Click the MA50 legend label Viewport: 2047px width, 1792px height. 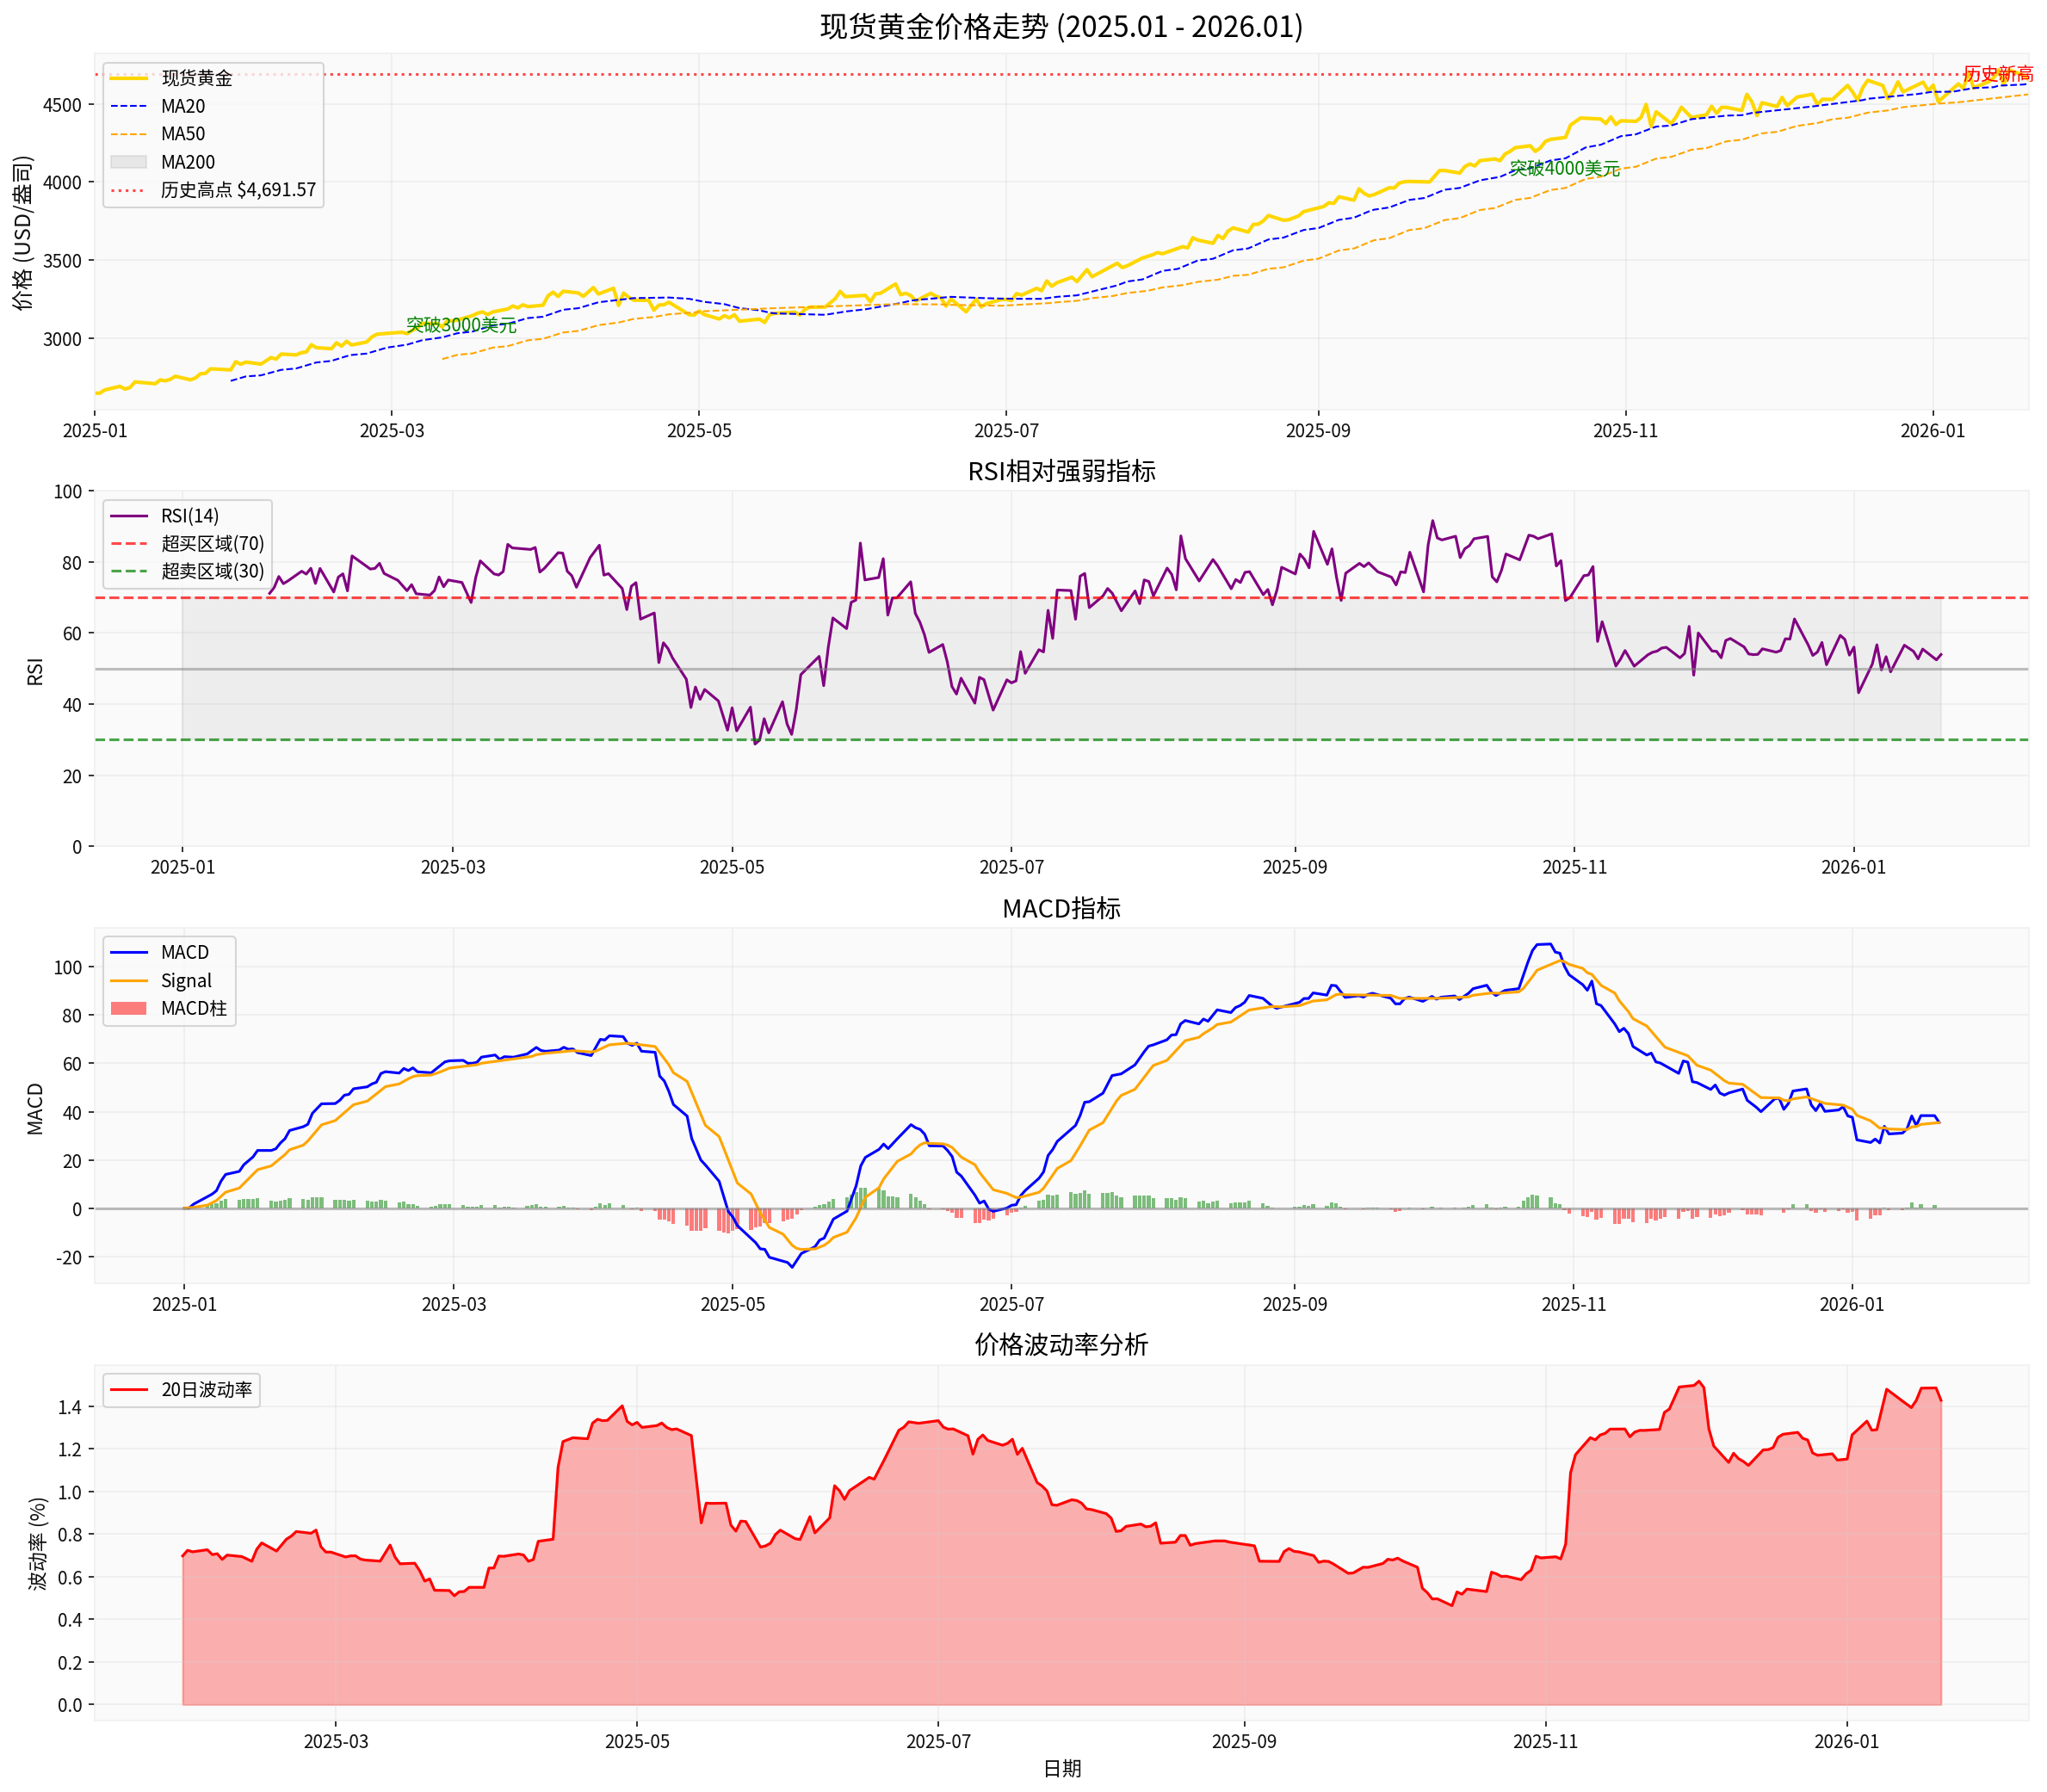pos(183,134)
